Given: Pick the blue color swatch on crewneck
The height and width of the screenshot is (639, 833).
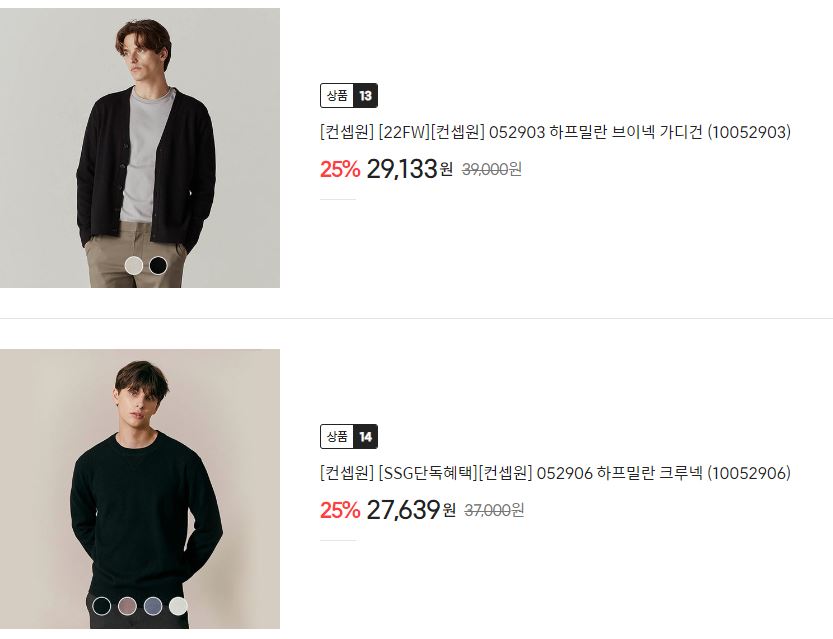Looking at the screenshot, I should pyautogui.click(x=152, y=606).
